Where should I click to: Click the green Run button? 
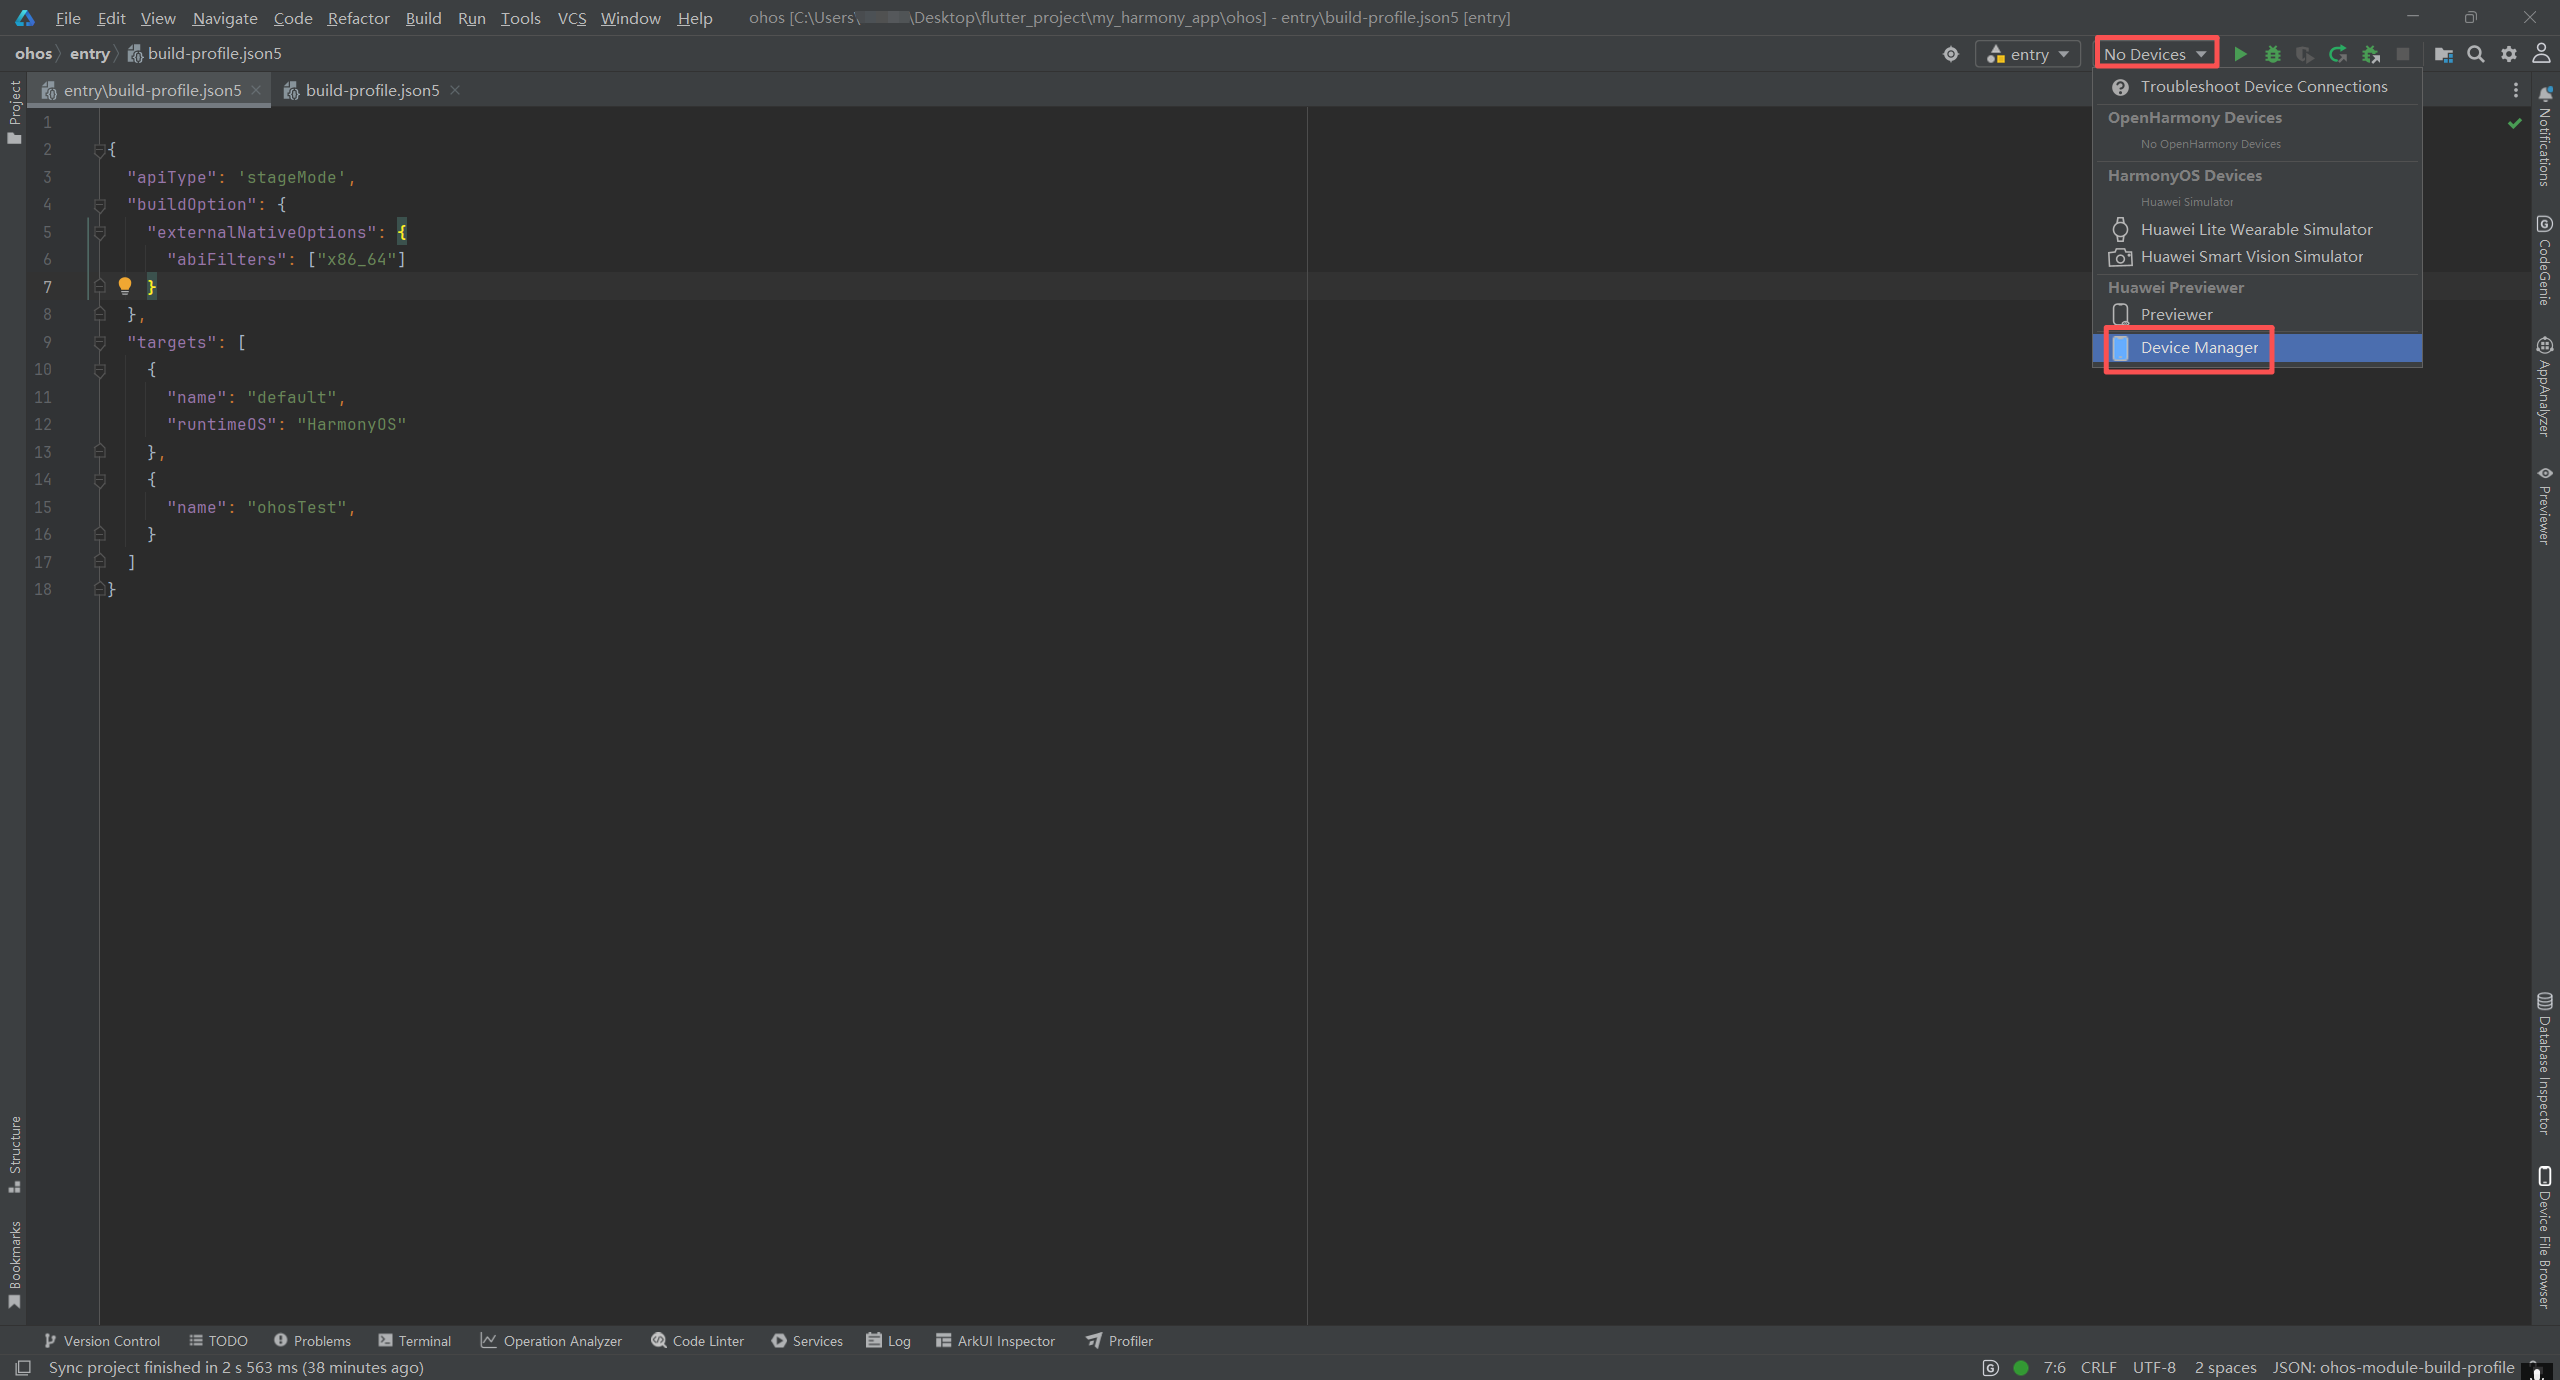(2240, 54)
